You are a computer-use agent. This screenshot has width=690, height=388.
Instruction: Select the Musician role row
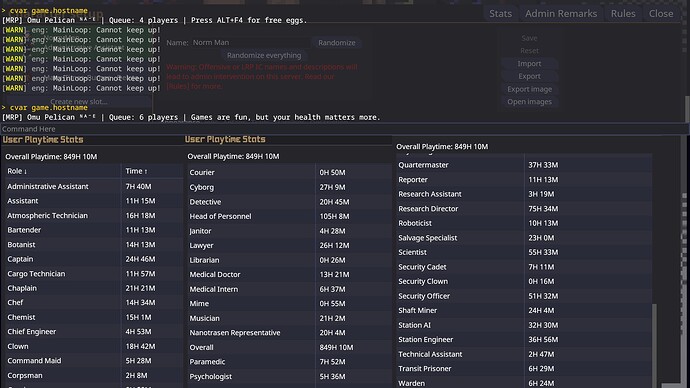tap(289, 318)
